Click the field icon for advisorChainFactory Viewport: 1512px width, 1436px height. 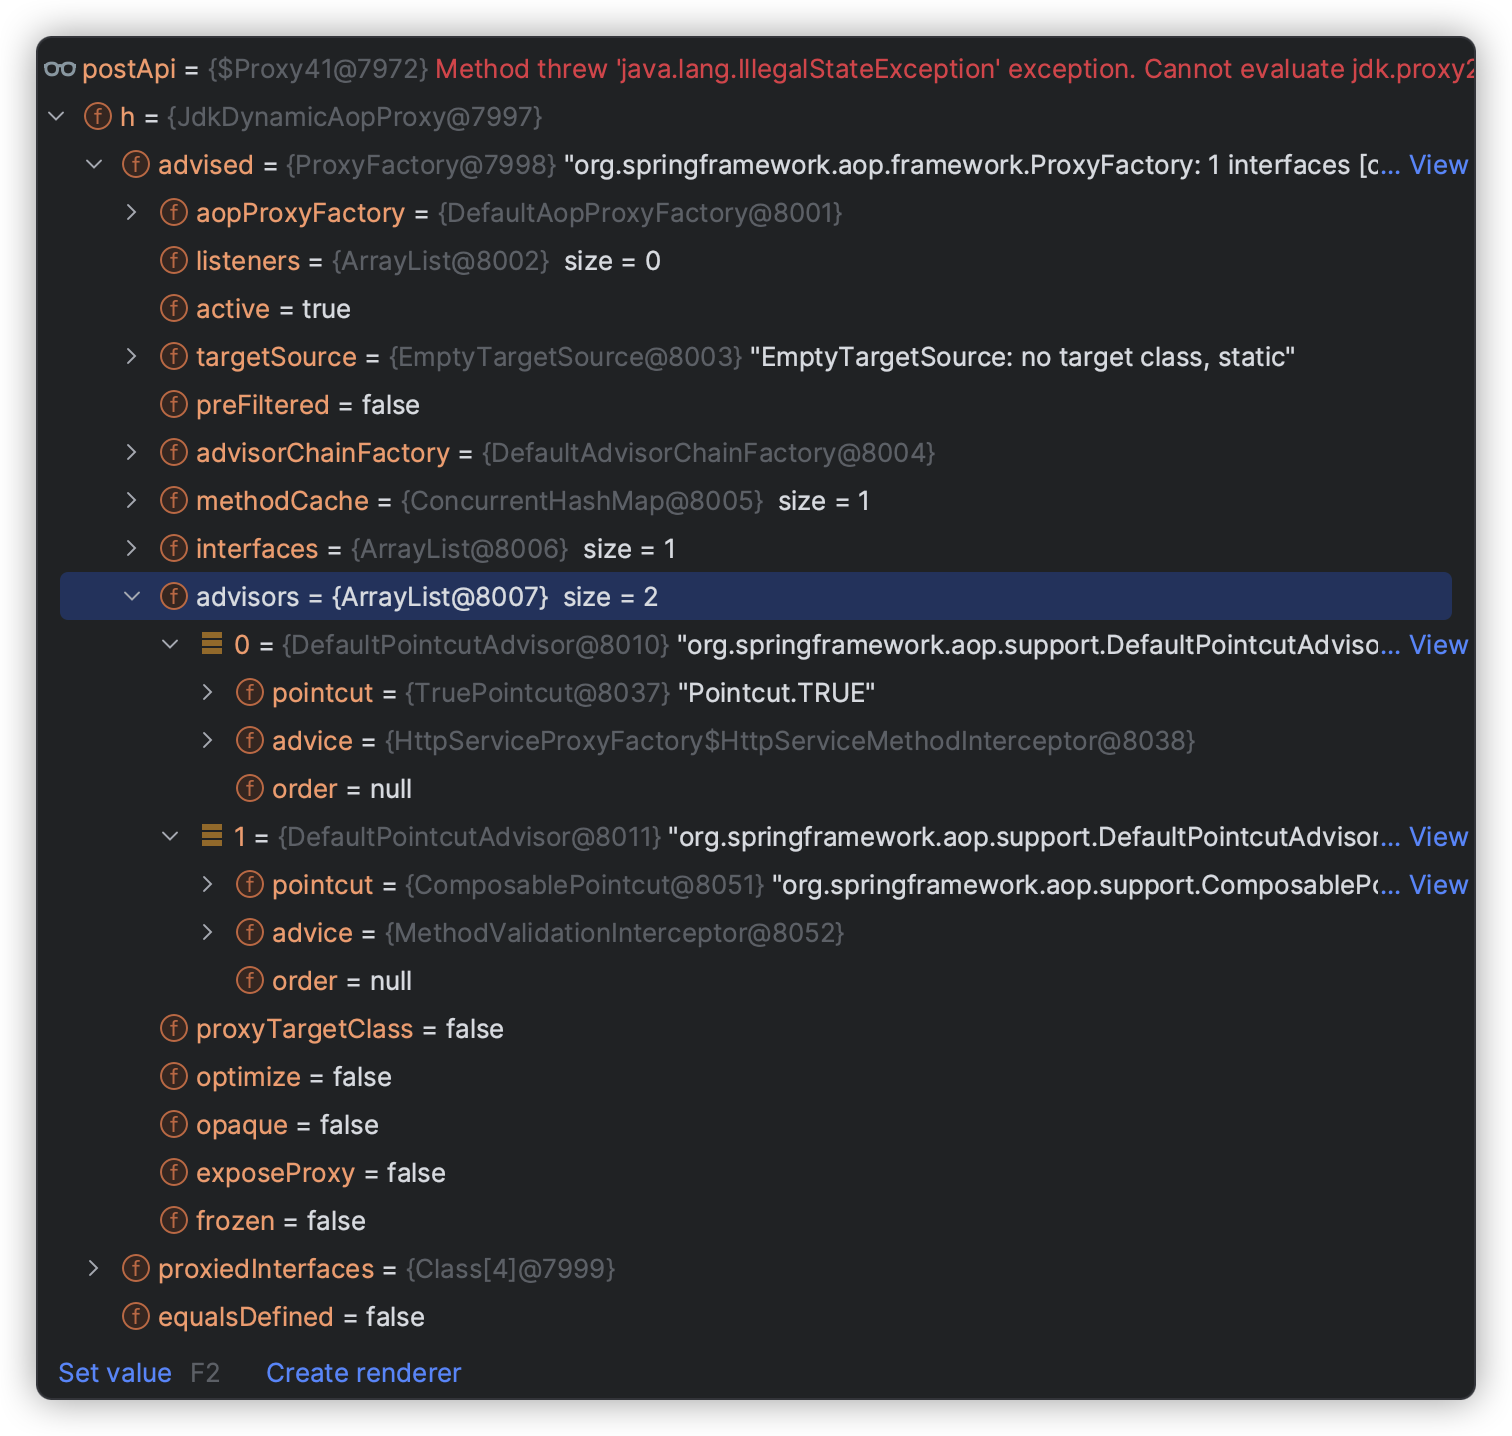click(x=174, y=453)
